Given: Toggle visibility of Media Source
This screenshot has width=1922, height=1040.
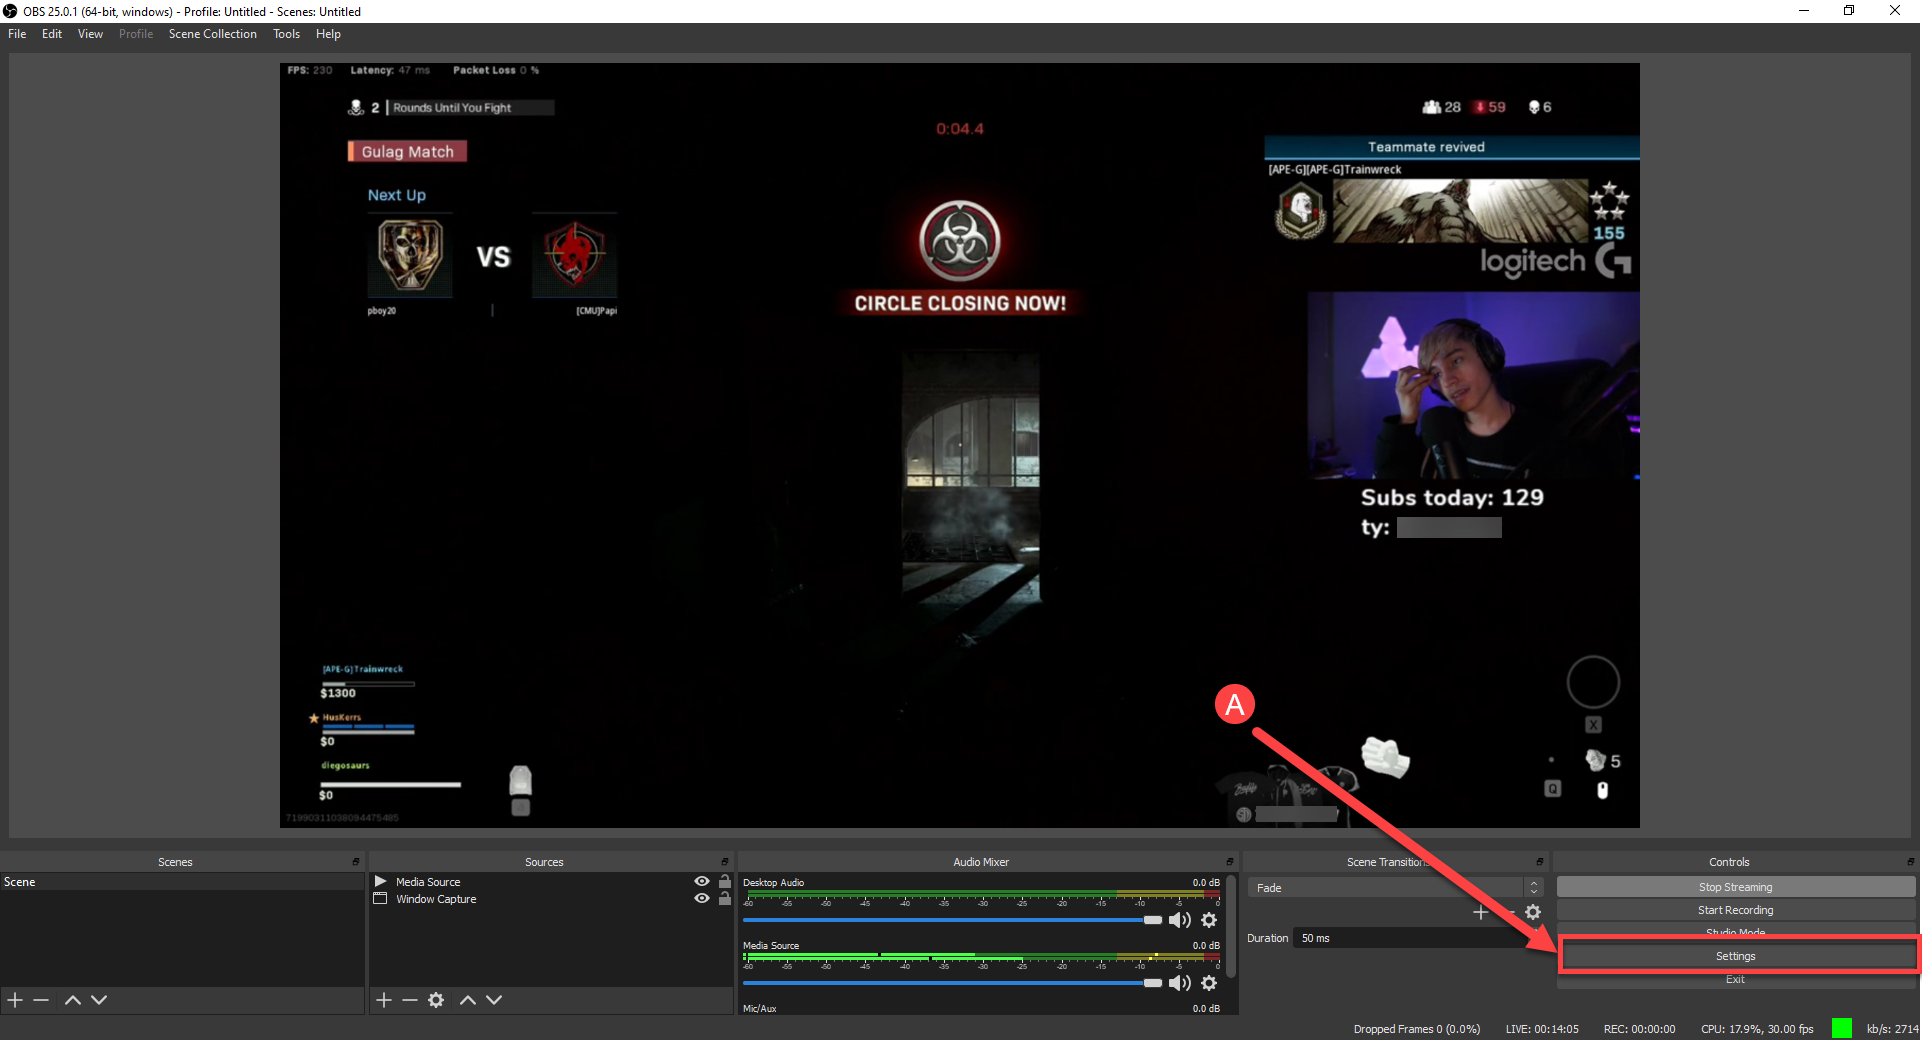Looking at the screenshot, I should pos(702,881).
